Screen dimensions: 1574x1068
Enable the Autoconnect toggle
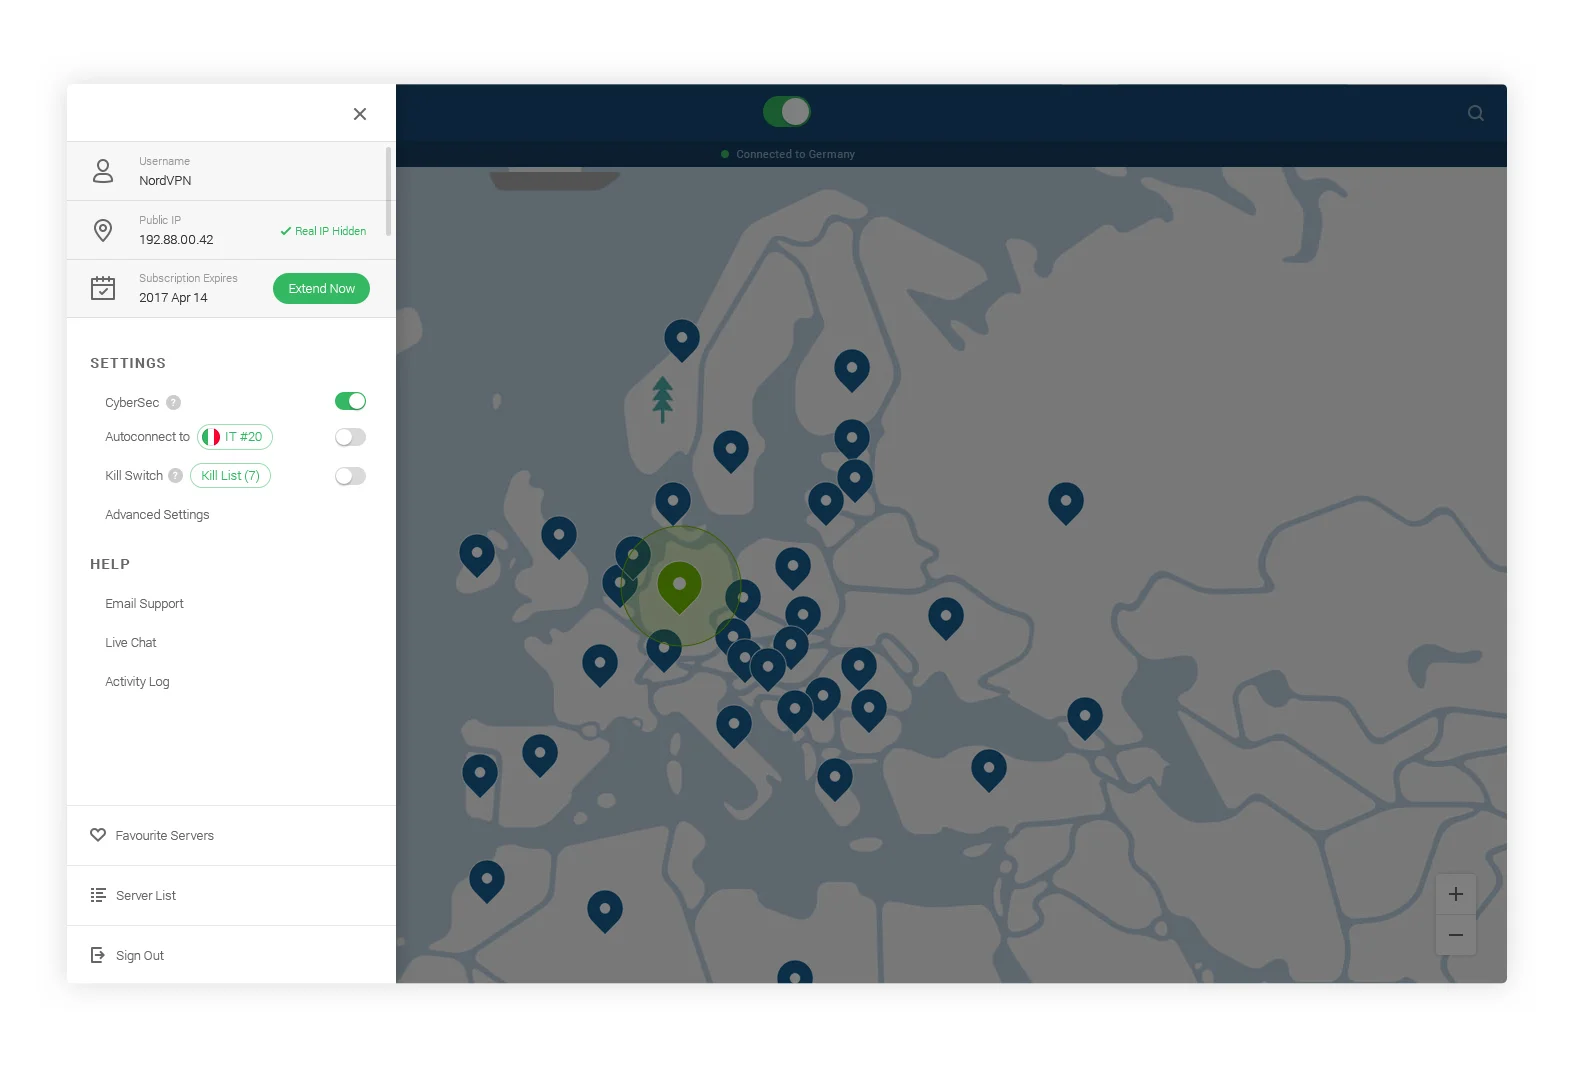350,437
